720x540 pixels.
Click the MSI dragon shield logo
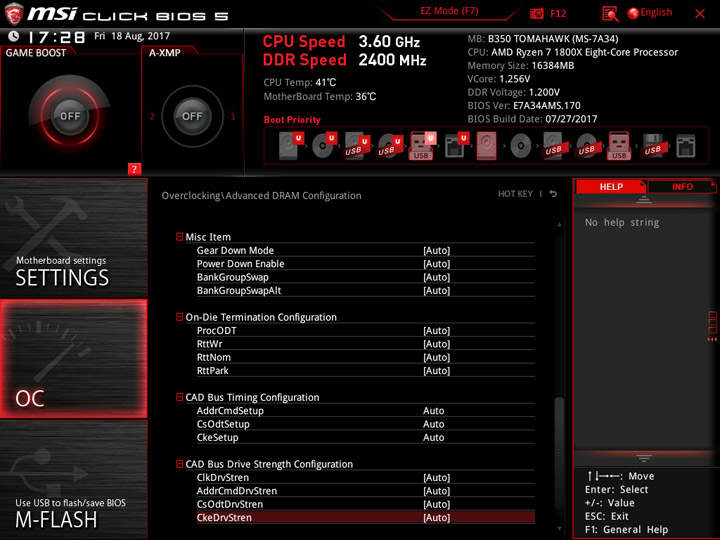pyautogui.click(x=13, y=14)
